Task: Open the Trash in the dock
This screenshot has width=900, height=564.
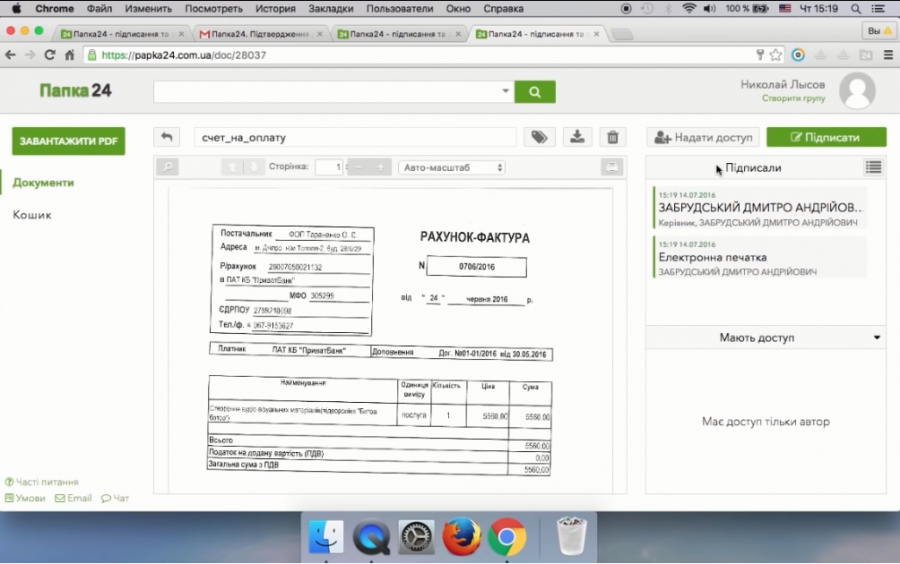Action: [x=572, y=536]
